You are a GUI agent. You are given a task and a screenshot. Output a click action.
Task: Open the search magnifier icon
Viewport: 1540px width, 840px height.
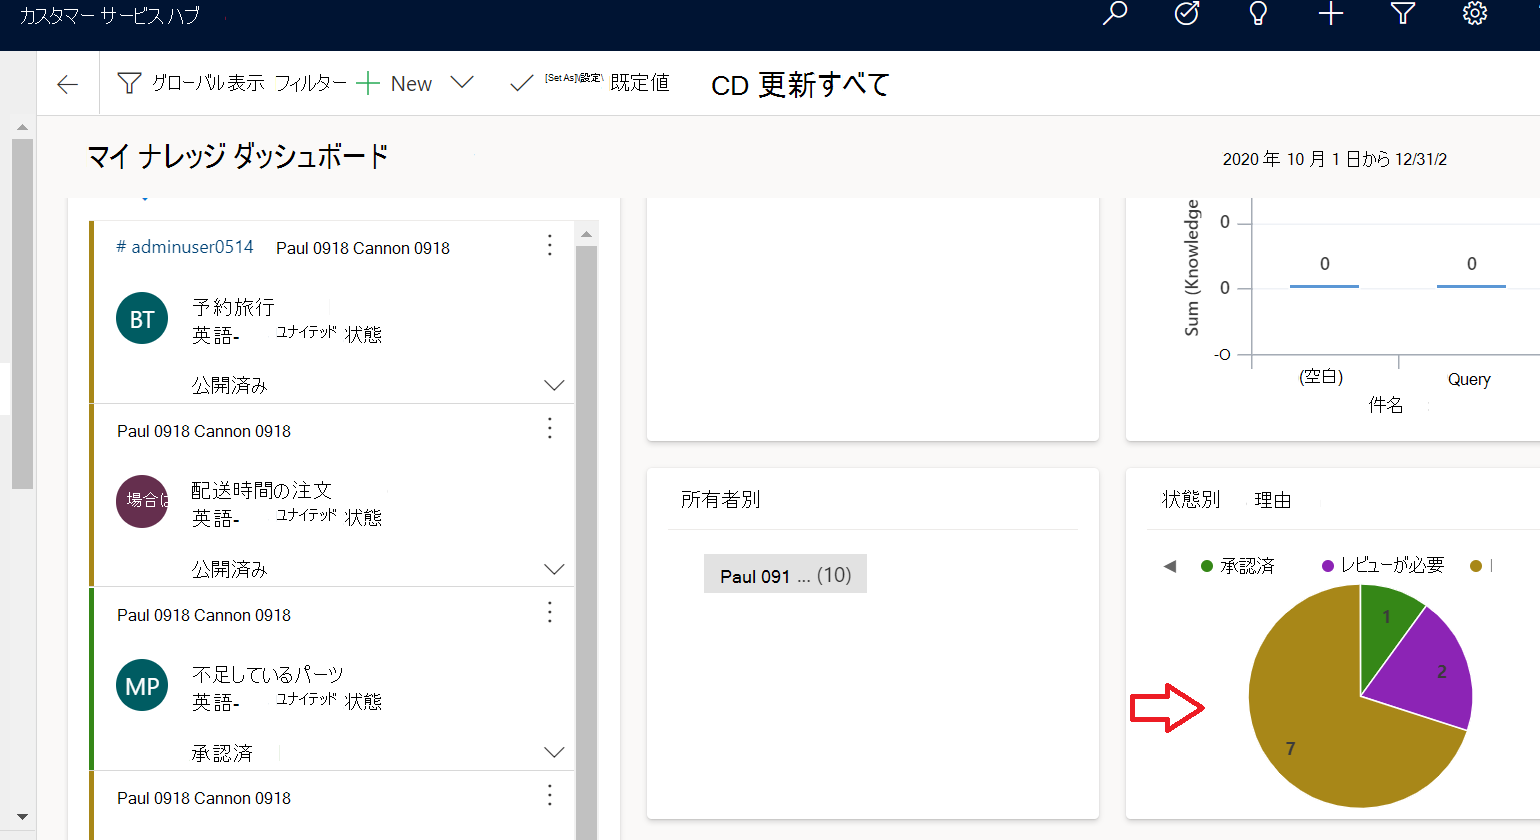1114,14
